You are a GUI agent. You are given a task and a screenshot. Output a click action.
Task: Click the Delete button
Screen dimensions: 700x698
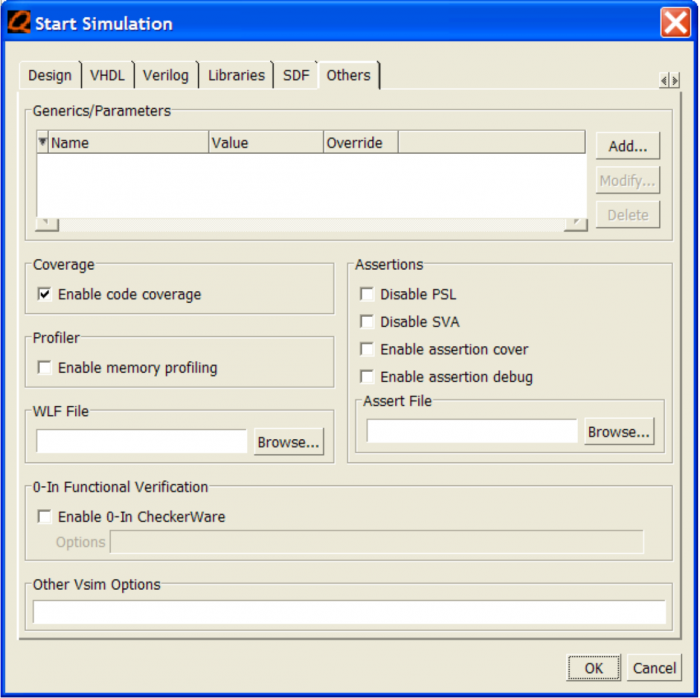pyautogui.click(x=628, y=215)
